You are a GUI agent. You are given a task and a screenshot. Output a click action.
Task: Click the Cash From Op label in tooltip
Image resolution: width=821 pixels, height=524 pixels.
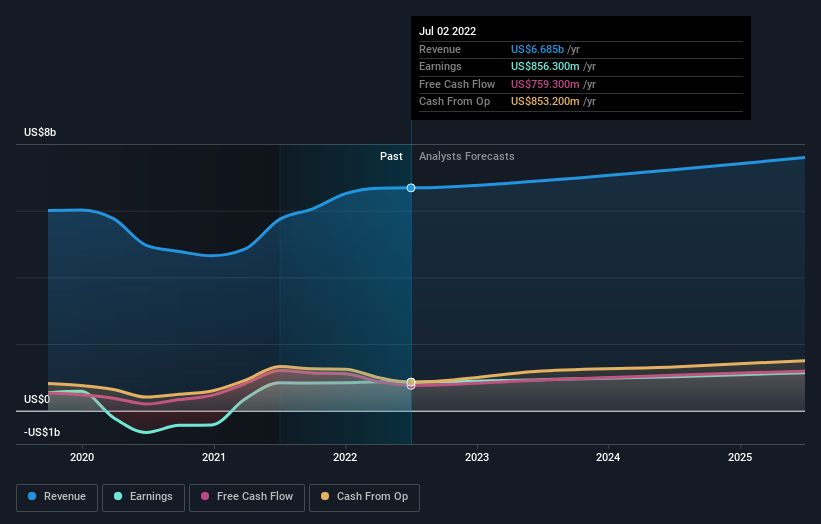click(454, 102)
